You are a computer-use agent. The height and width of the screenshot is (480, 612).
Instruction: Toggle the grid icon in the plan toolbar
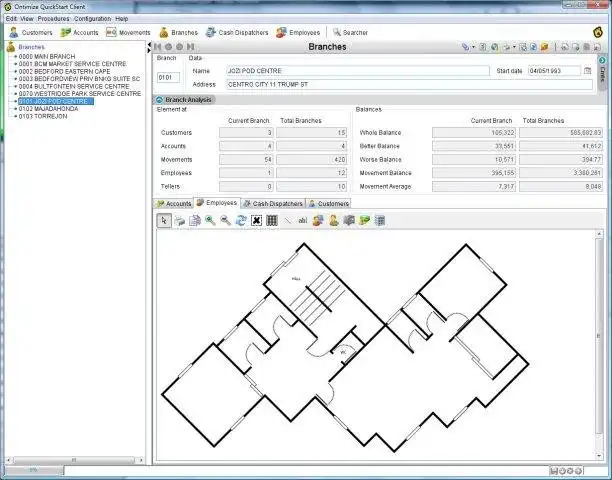[x=272, y=220]
